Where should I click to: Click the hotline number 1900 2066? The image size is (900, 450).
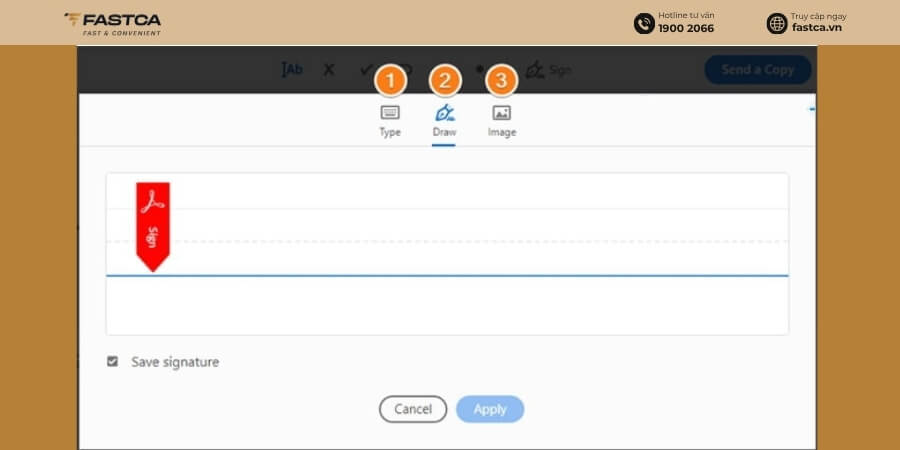[x=686, y=28]
